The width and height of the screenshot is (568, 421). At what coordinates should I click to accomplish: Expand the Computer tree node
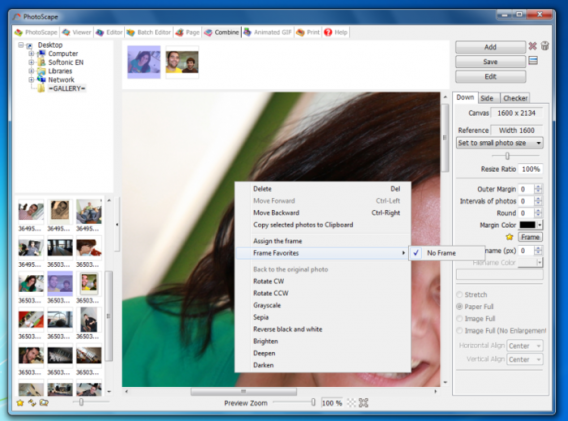(32, 54)
